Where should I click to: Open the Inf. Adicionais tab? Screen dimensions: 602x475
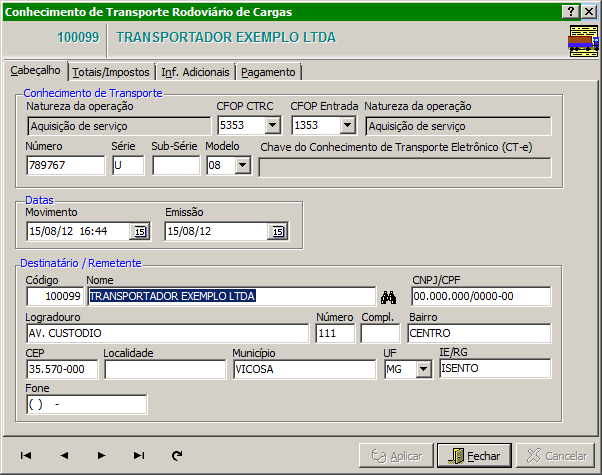pos(196,72)
